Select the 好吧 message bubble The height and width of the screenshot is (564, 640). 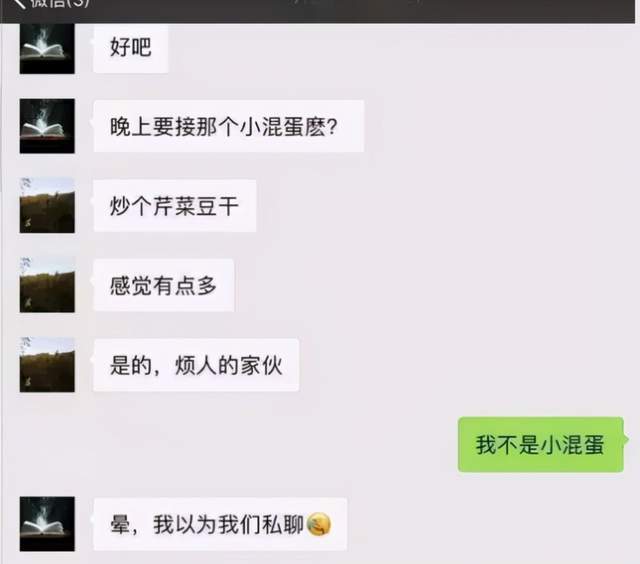[131, 48]
